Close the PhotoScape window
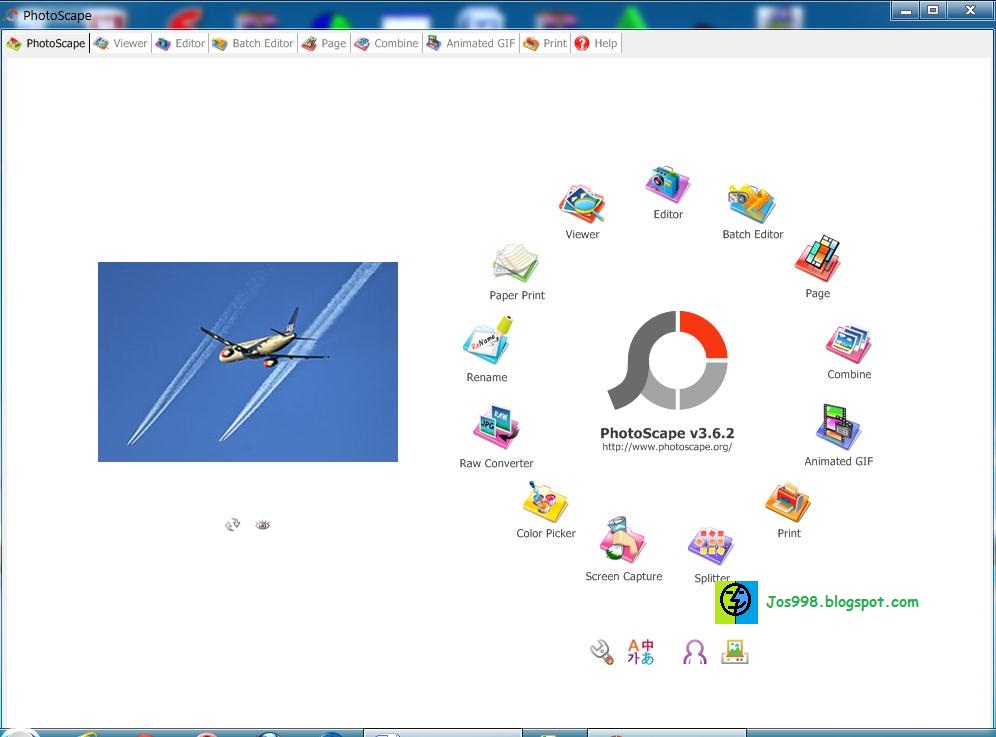The width and height of the screenshot is (996, 737). click(970, 10)
